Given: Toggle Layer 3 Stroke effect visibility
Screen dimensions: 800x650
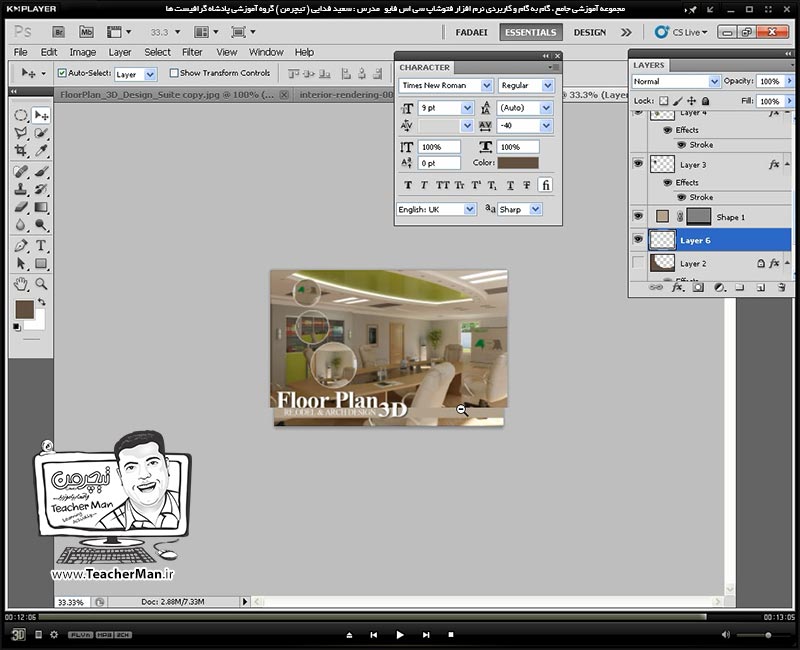Looking at the screenshot, I should coord(681,197).
